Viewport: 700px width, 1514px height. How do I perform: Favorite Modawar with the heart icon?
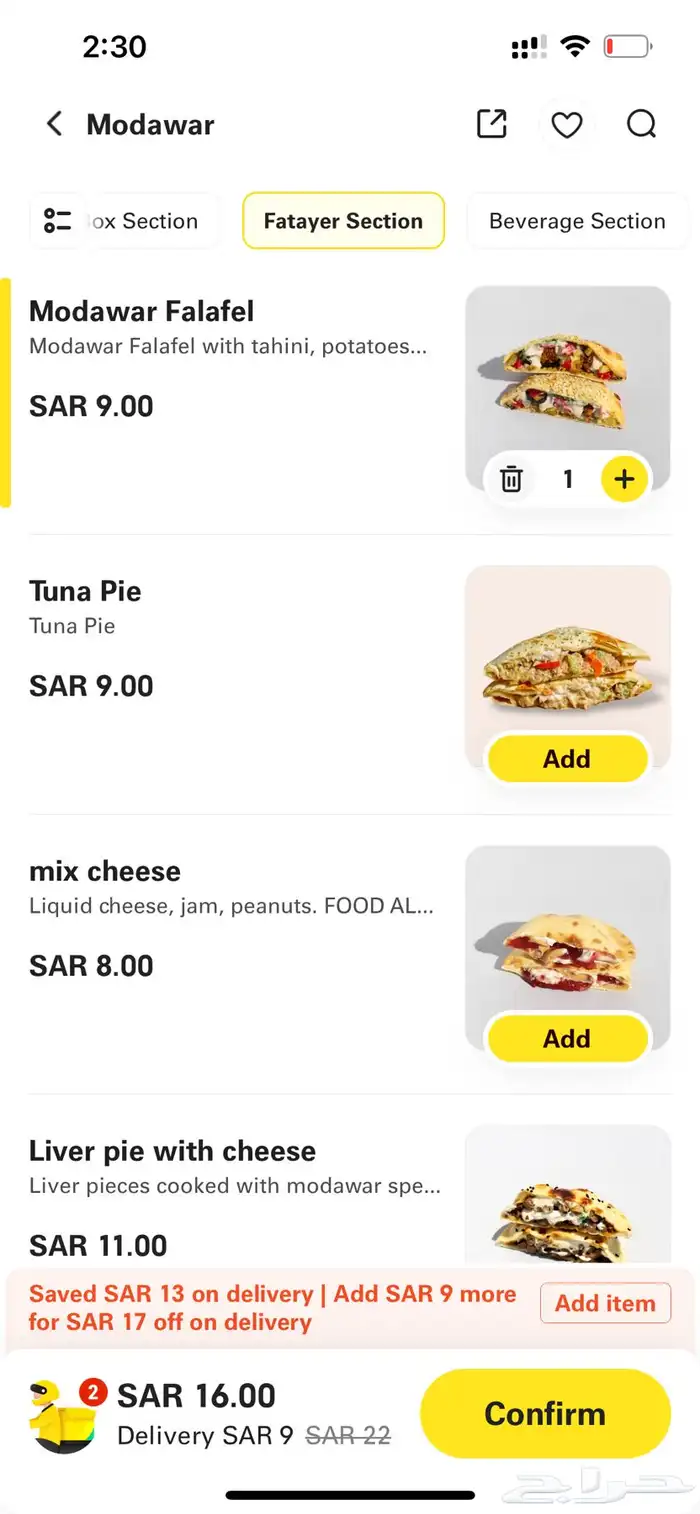pos(567,125)
